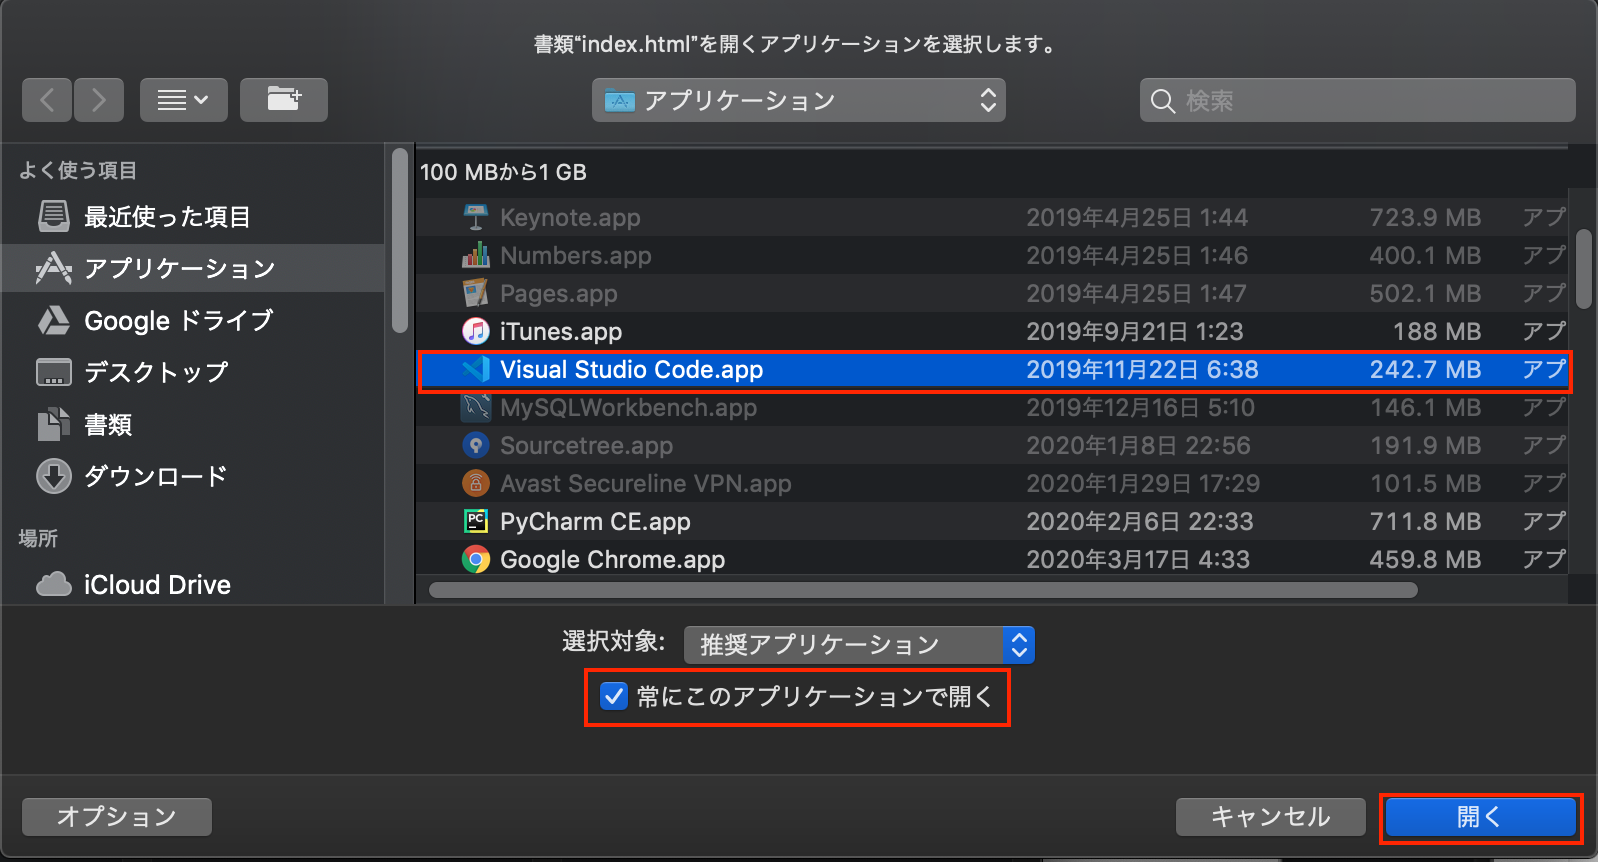The image size is (1598, 862).
Task: Click the iCloud Drive cloud icon
Action: pyautogui.click(x=53, y=584)
